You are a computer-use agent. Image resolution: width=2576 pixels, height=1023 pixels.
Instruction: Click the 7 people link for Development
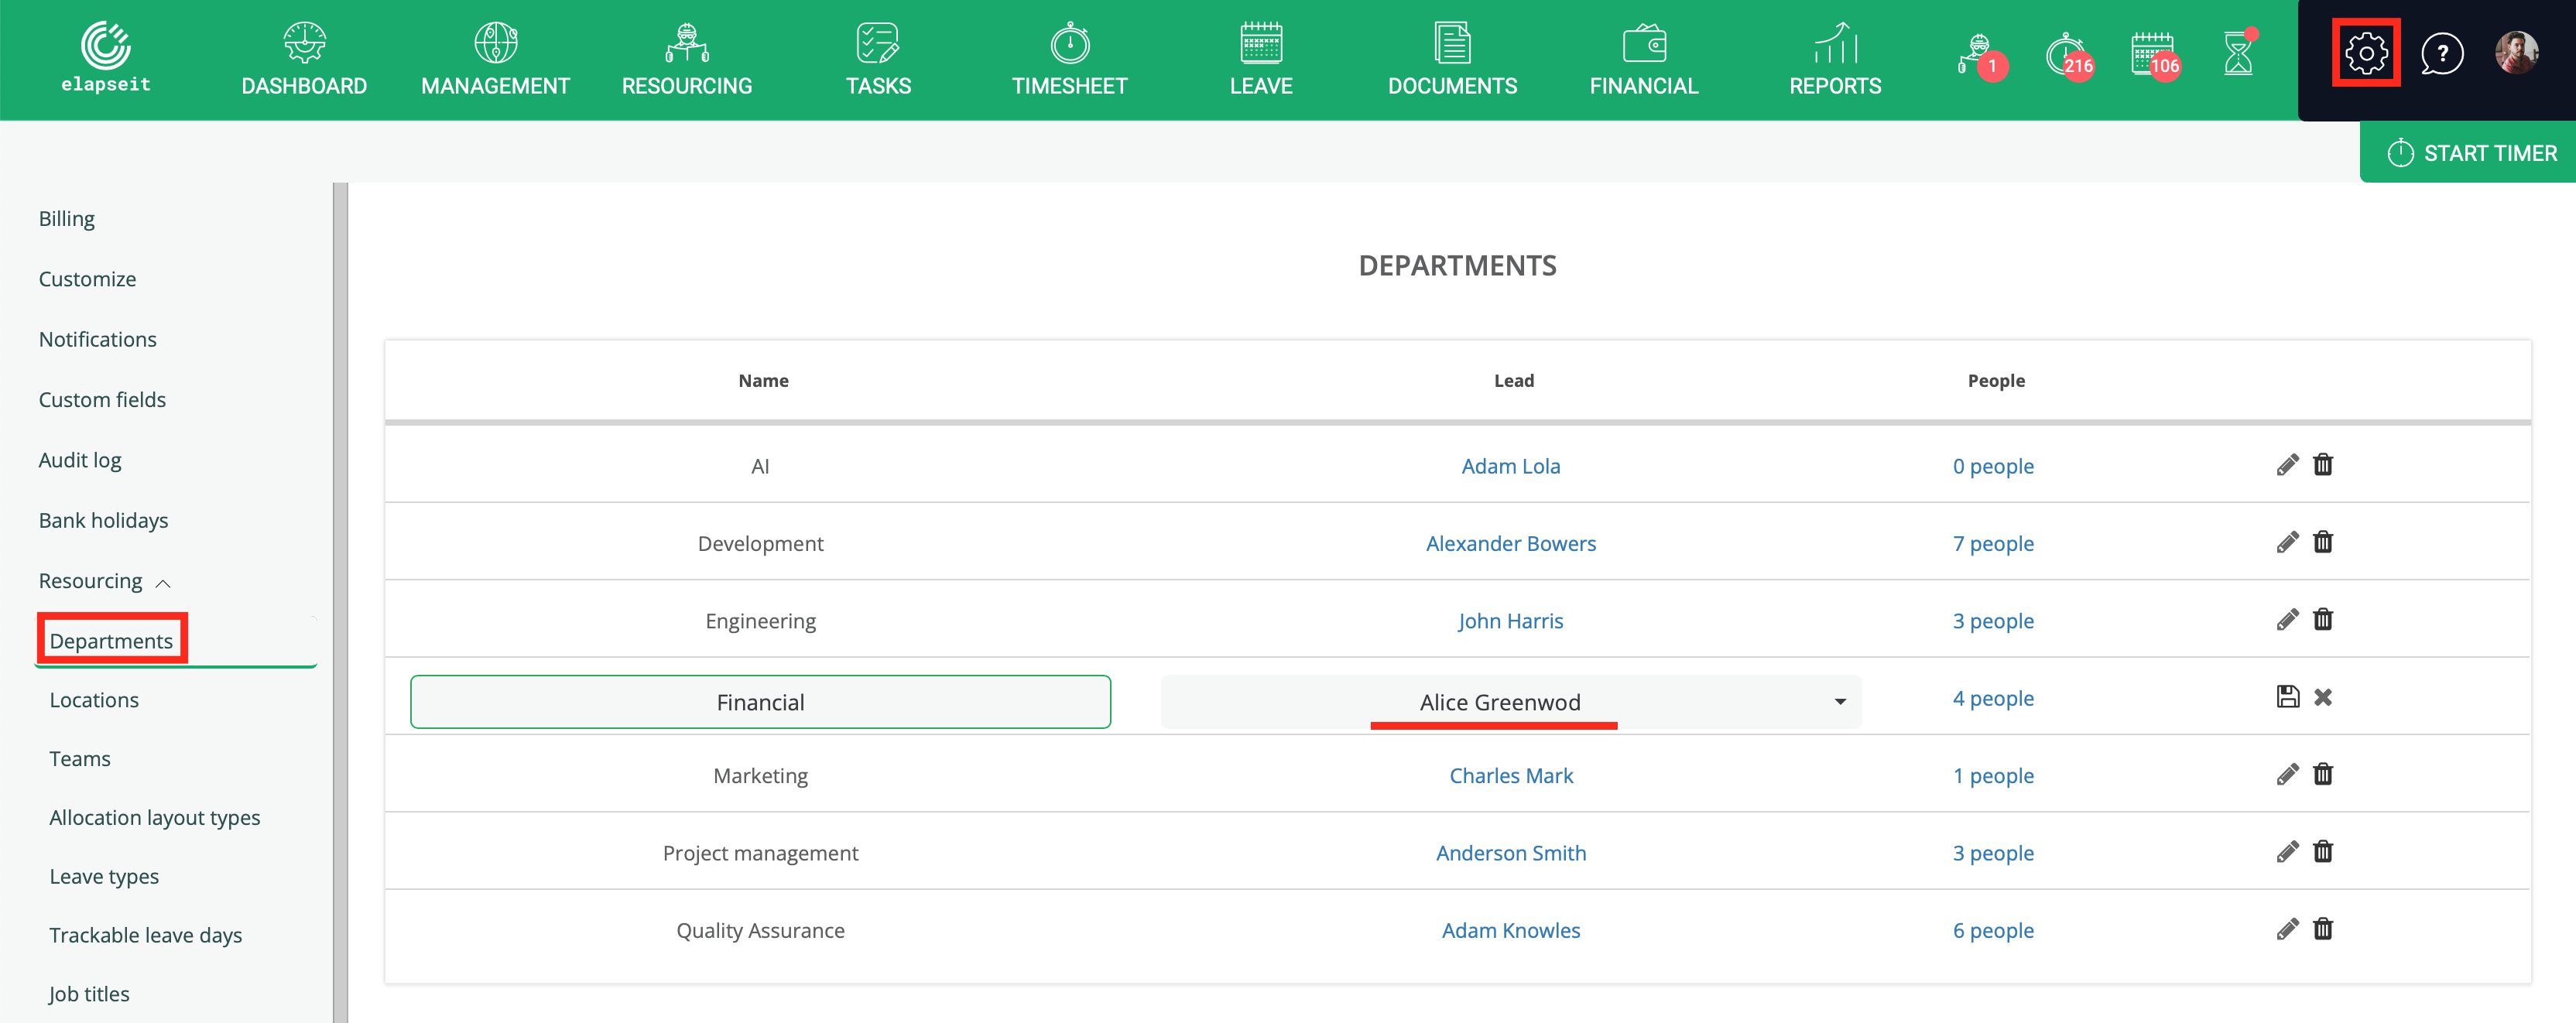point(1995,542)
